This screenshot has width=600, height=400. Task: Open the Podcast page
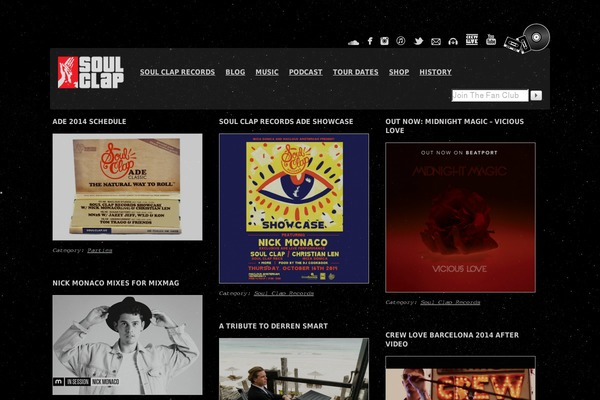point(306,72)
